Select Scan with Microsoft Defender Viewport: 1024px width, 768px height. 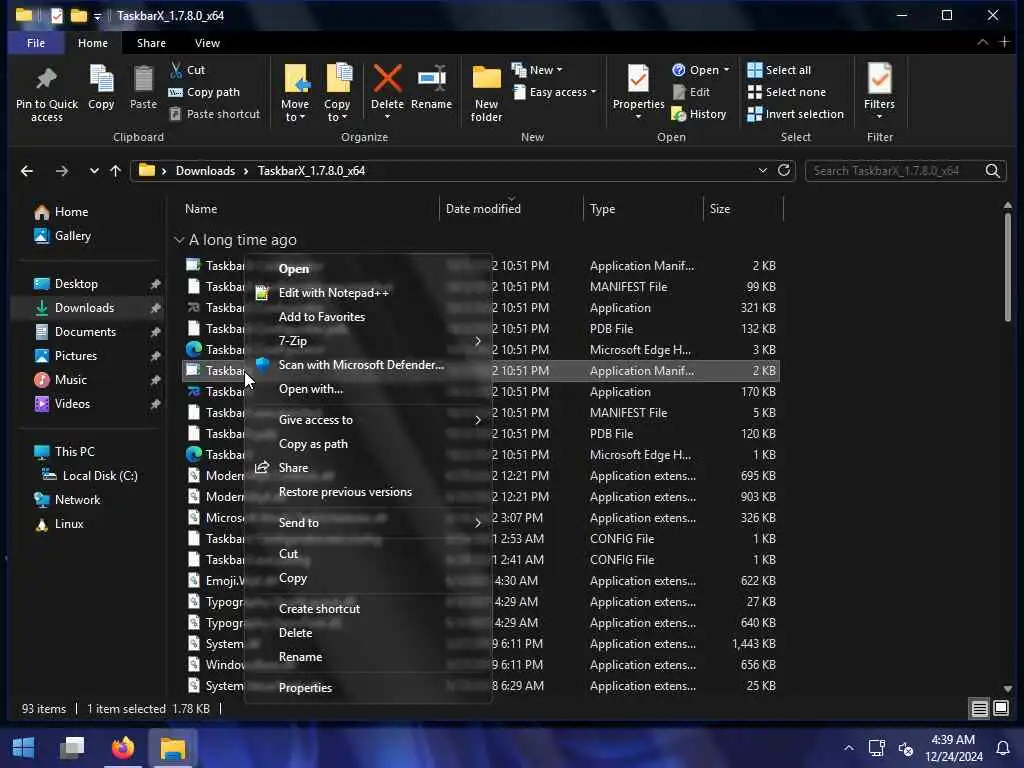point(368,365)
